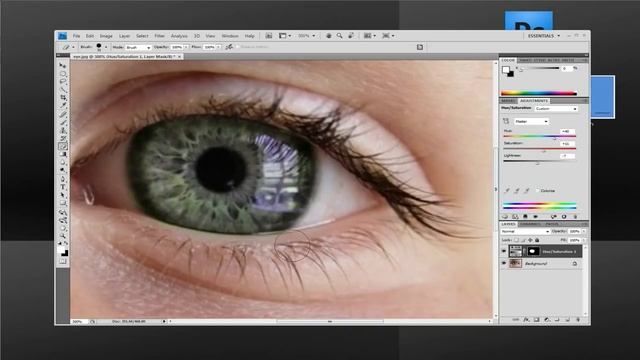Click return-to-adjustment-list arrow icon

pyautogui.click(x=505, y=217)
